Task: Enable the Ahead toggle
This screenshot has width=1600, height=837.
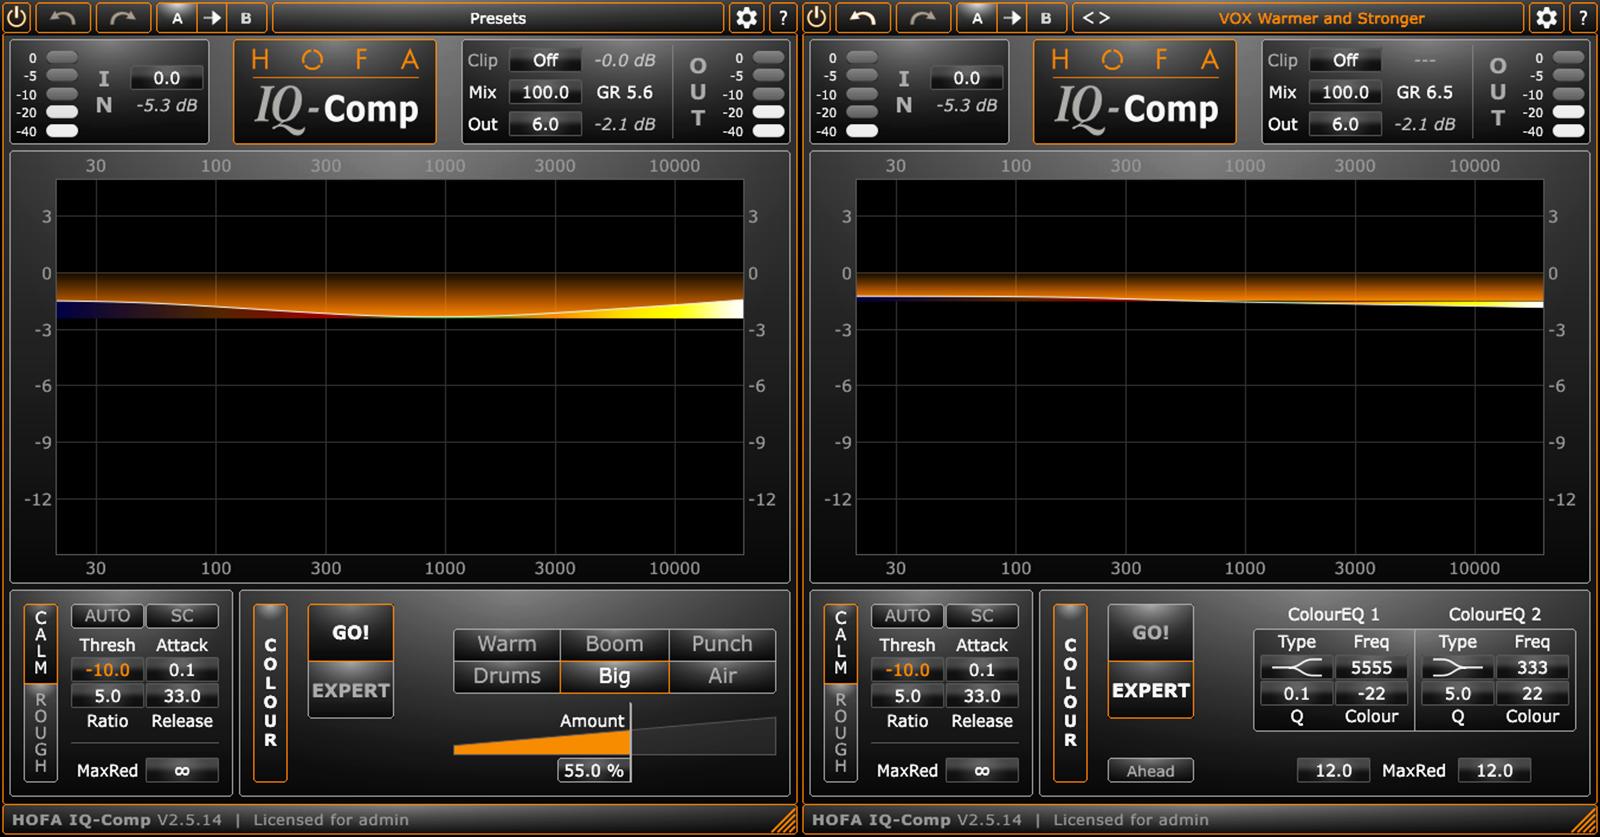Action: click(1150, 771)
